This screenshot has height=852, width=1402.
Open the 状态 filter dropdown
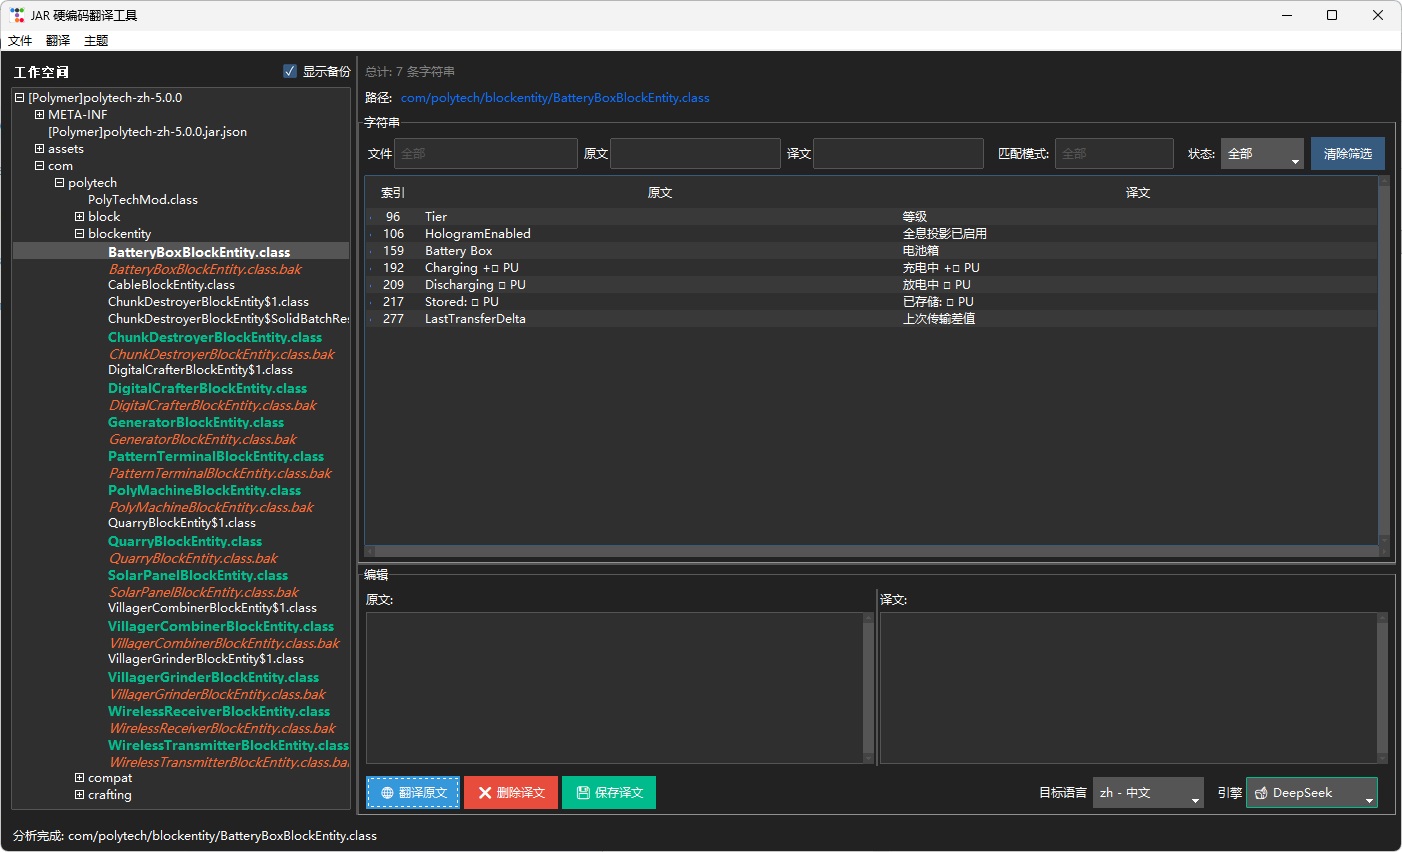pyautogui.click(x=1262, y=154)
